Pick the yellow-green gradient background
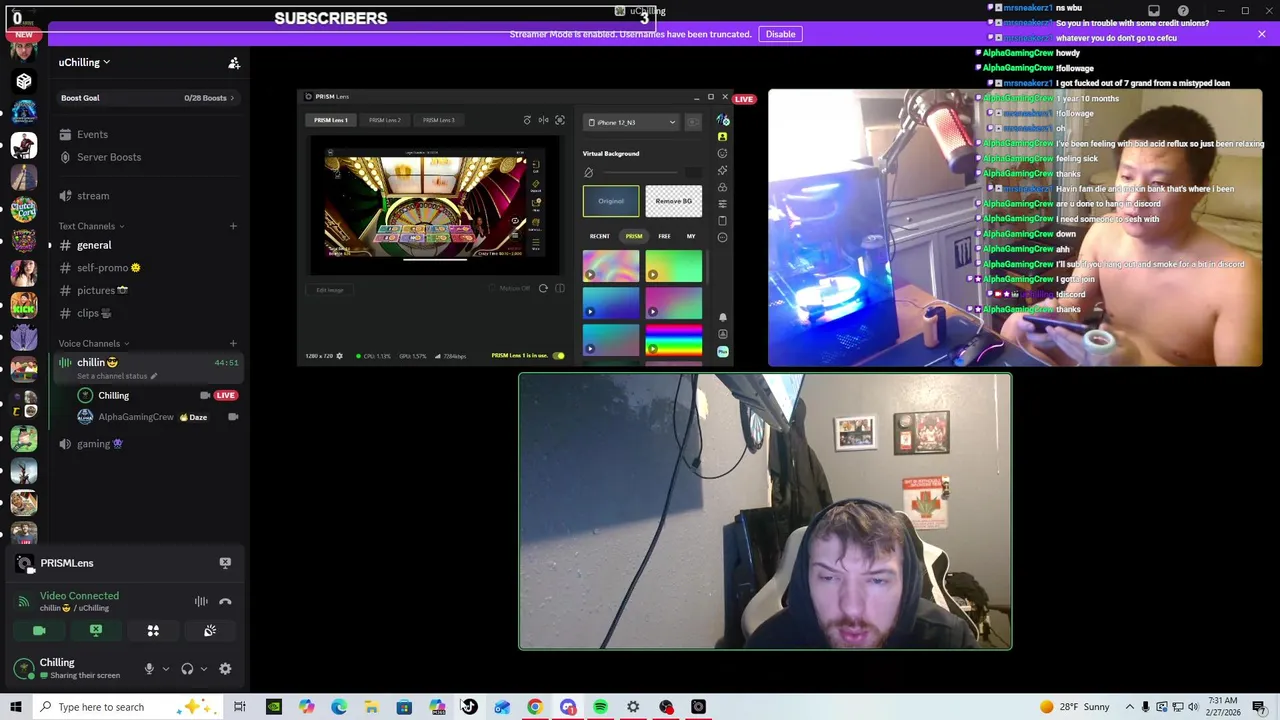 673,266
